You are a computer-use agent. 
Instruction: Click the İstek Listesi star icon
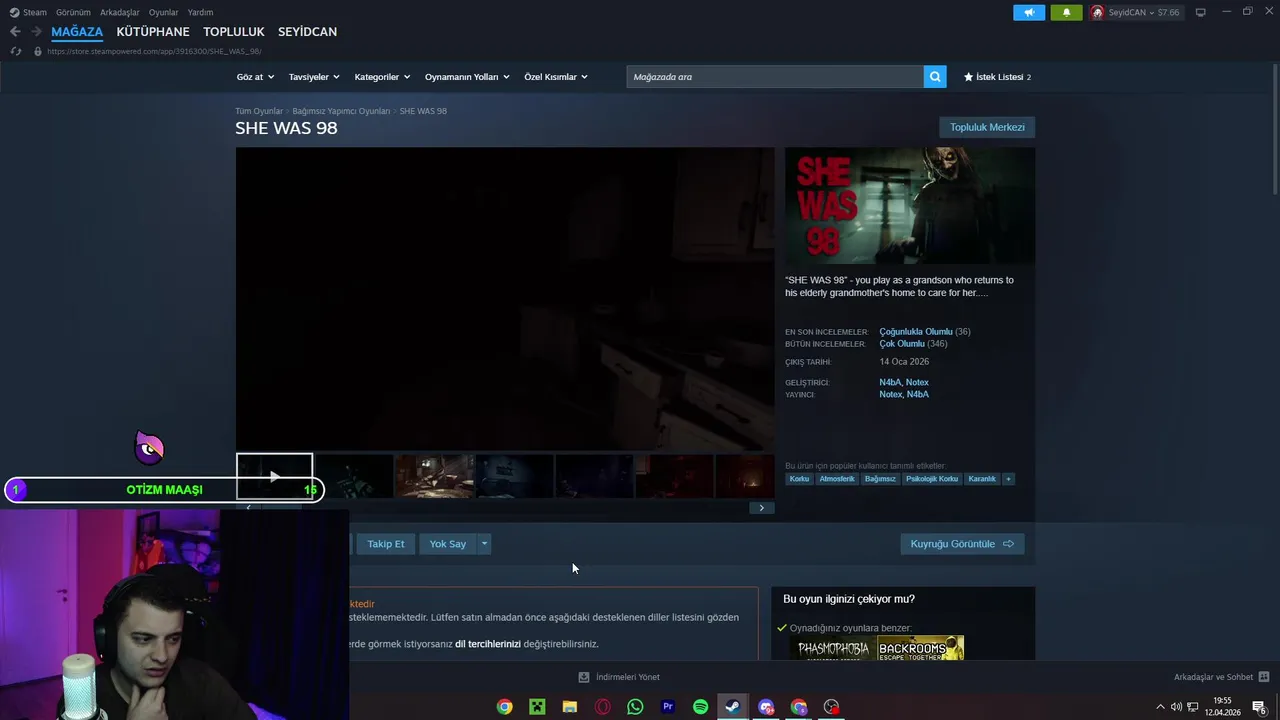point(968,77)
